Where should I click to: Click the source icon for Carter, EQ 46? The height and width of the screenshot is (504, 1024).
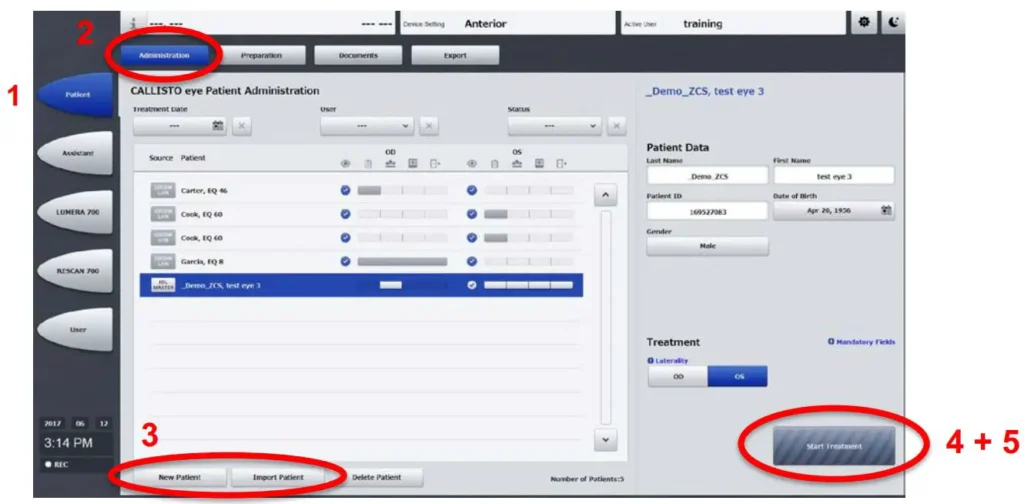[162, 191]
